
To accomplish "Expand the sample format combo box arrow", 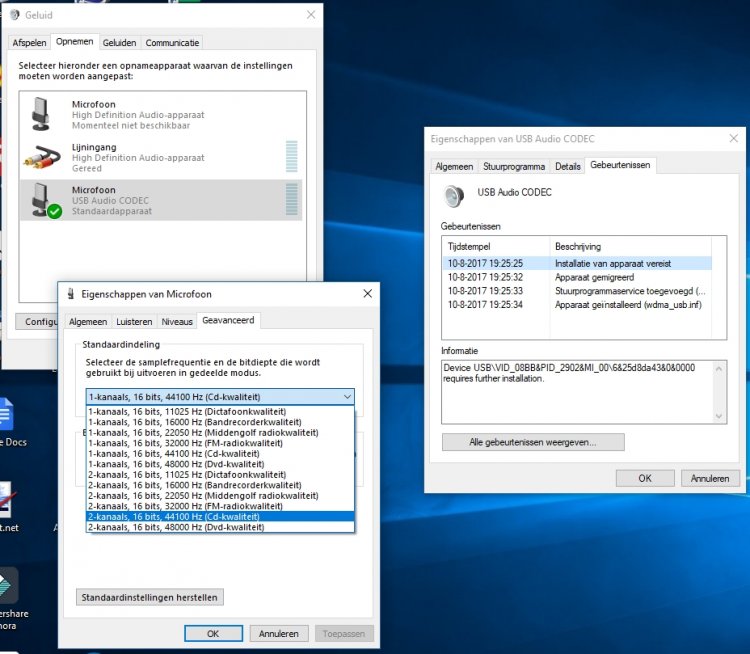I will pyautogui.click(x=346, y=397).
